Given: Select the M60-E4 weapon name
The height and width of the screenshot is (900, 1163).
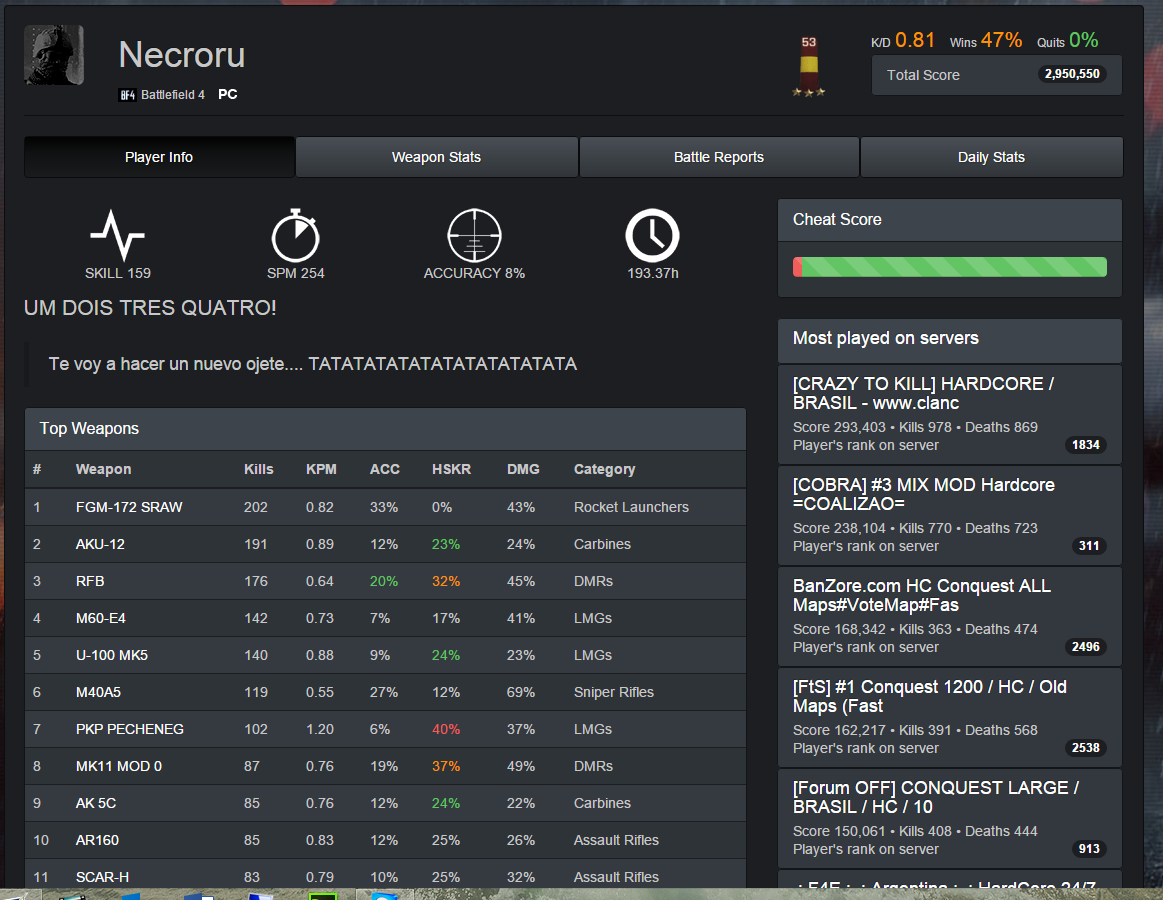Looking at the screenshot, I should [101, 618].
